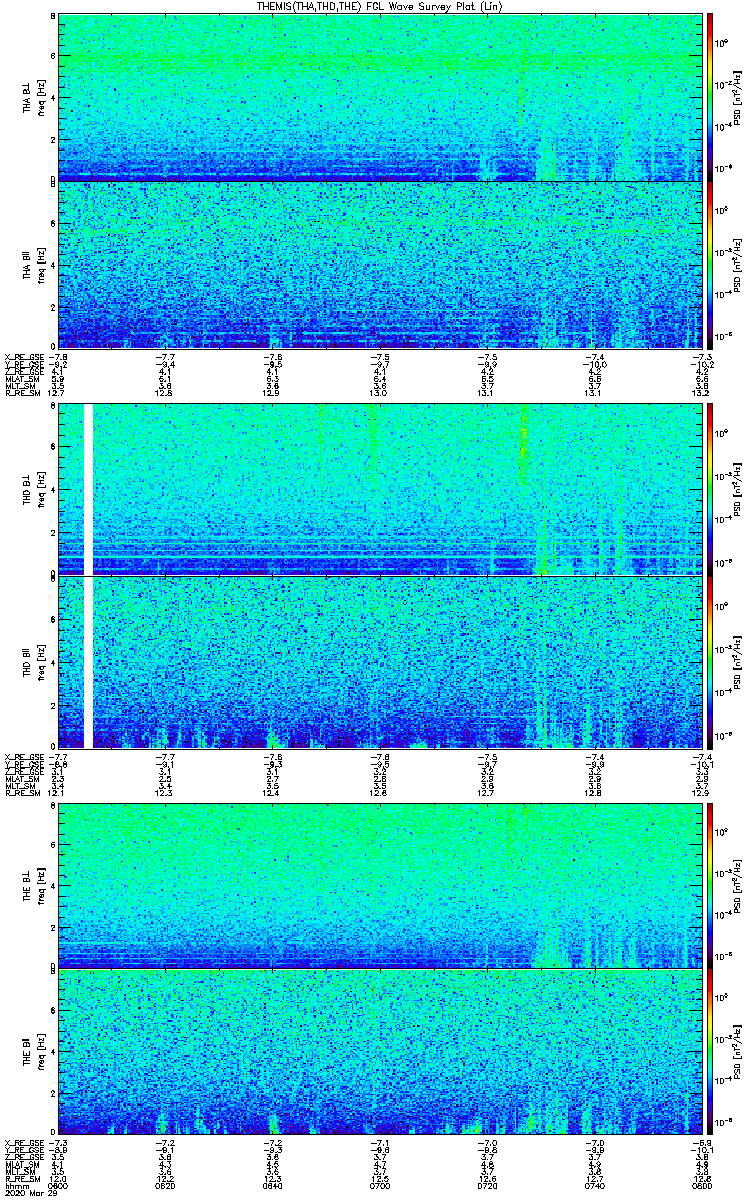Click the "THA B∥ freq [Hz]" axis label
Viewport: 750px width, 1200px height.
pyautogui.click(x=32, y=265)
